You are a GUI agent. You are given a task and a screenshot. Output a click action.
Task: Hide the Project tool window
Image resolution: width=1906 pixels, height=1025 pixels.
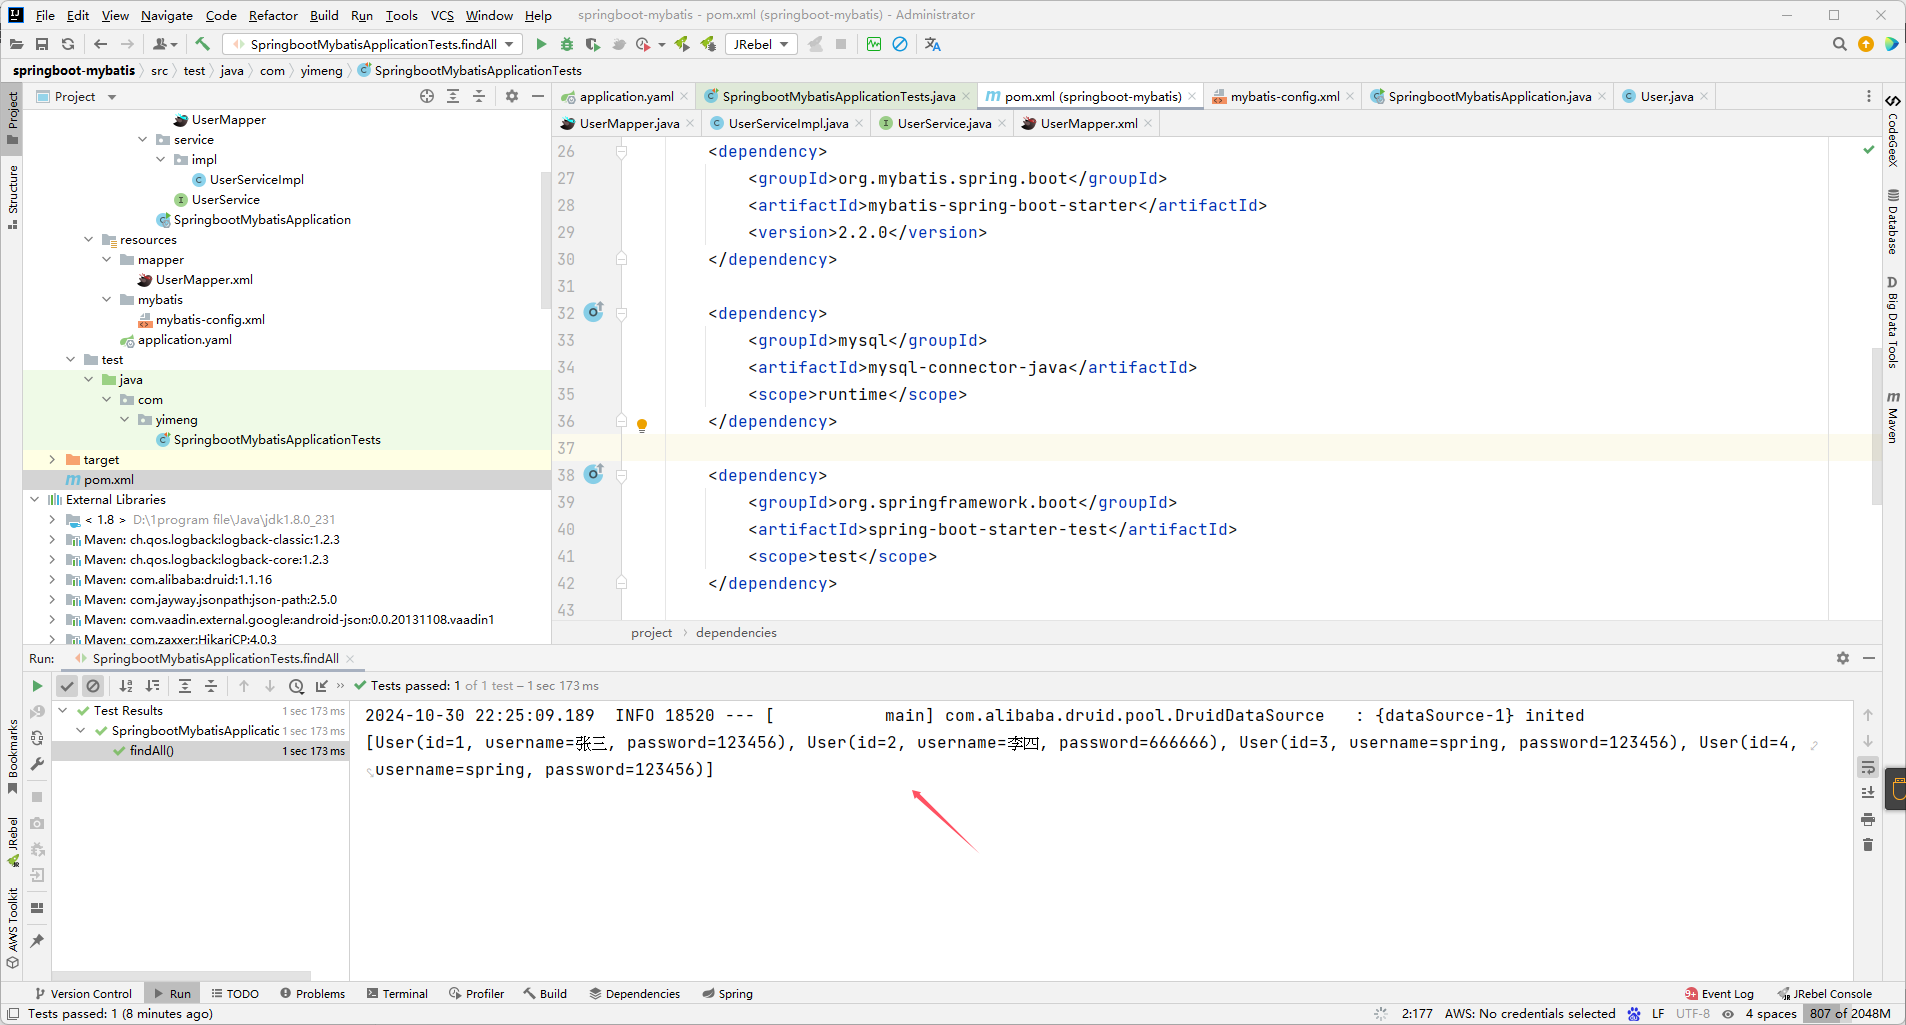(538, 96)
